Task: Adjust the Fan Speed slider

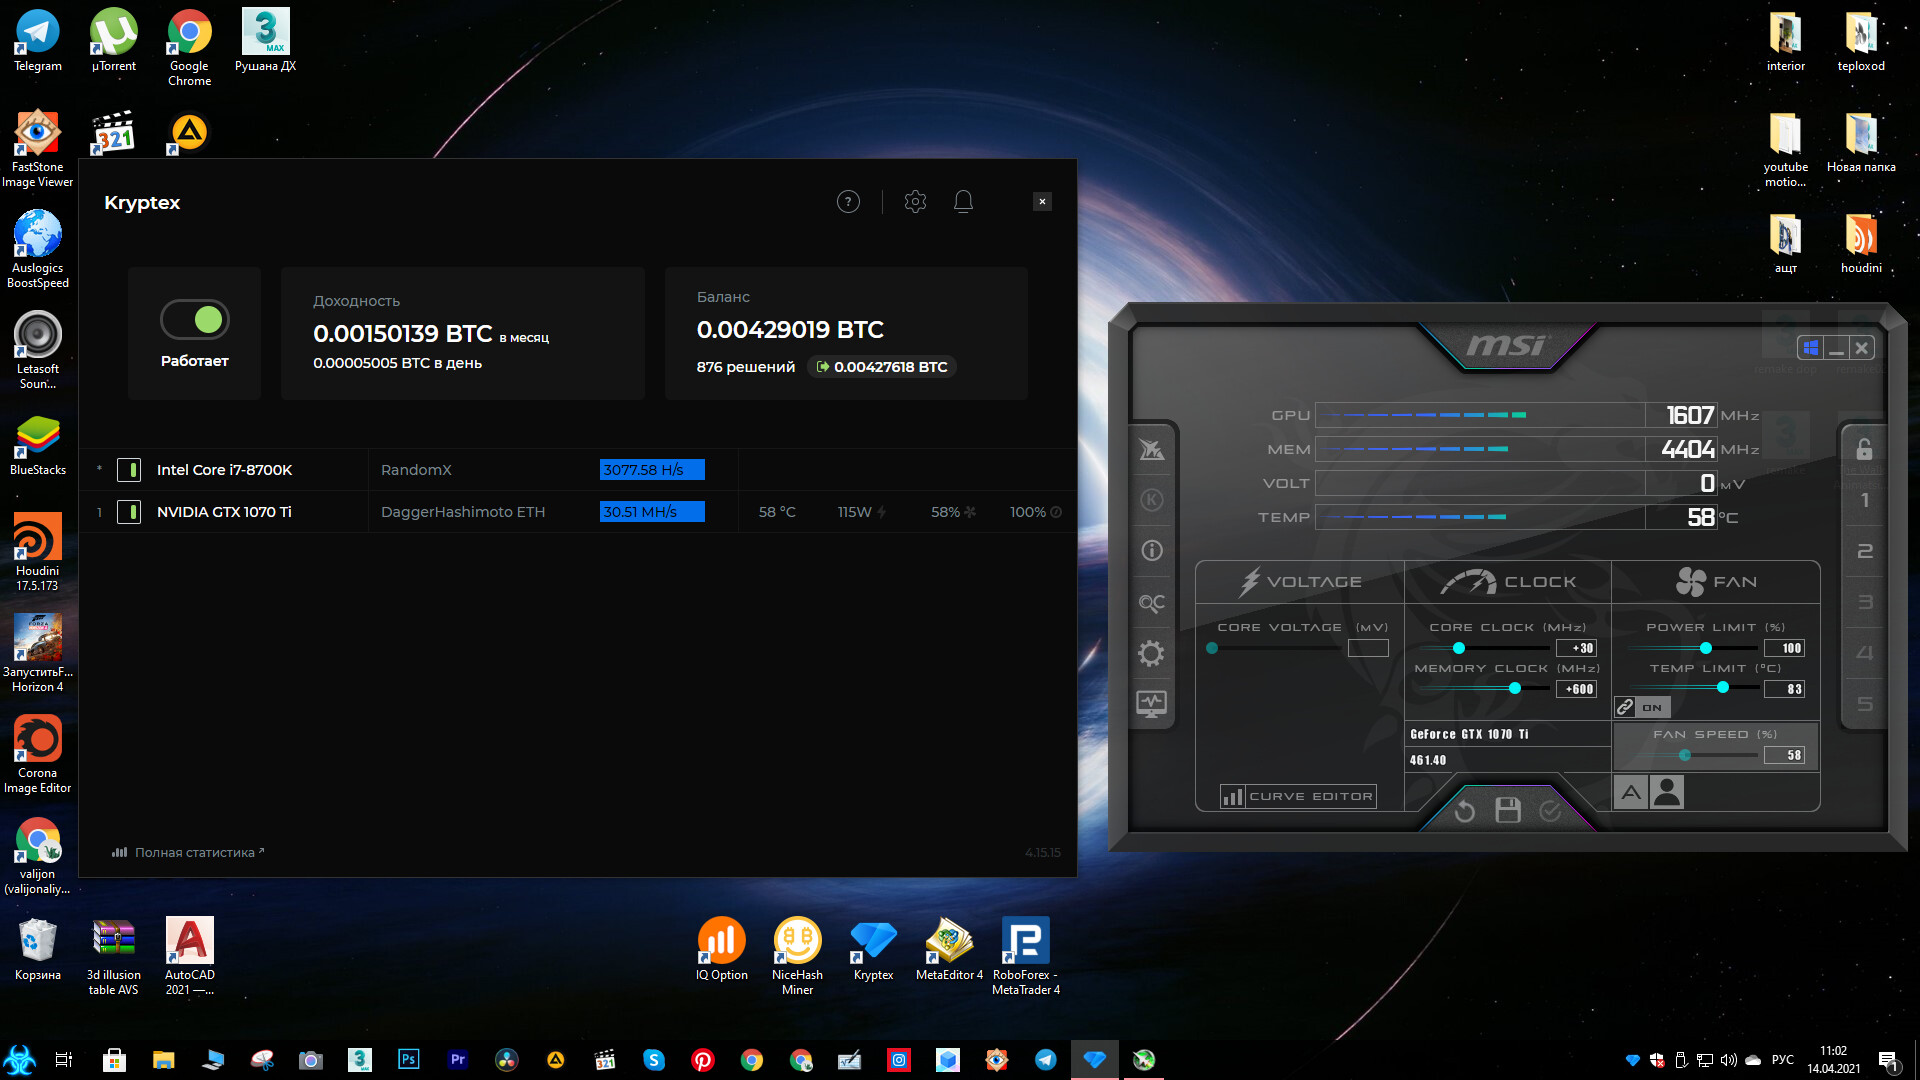Action: [x=1685, y=755]
